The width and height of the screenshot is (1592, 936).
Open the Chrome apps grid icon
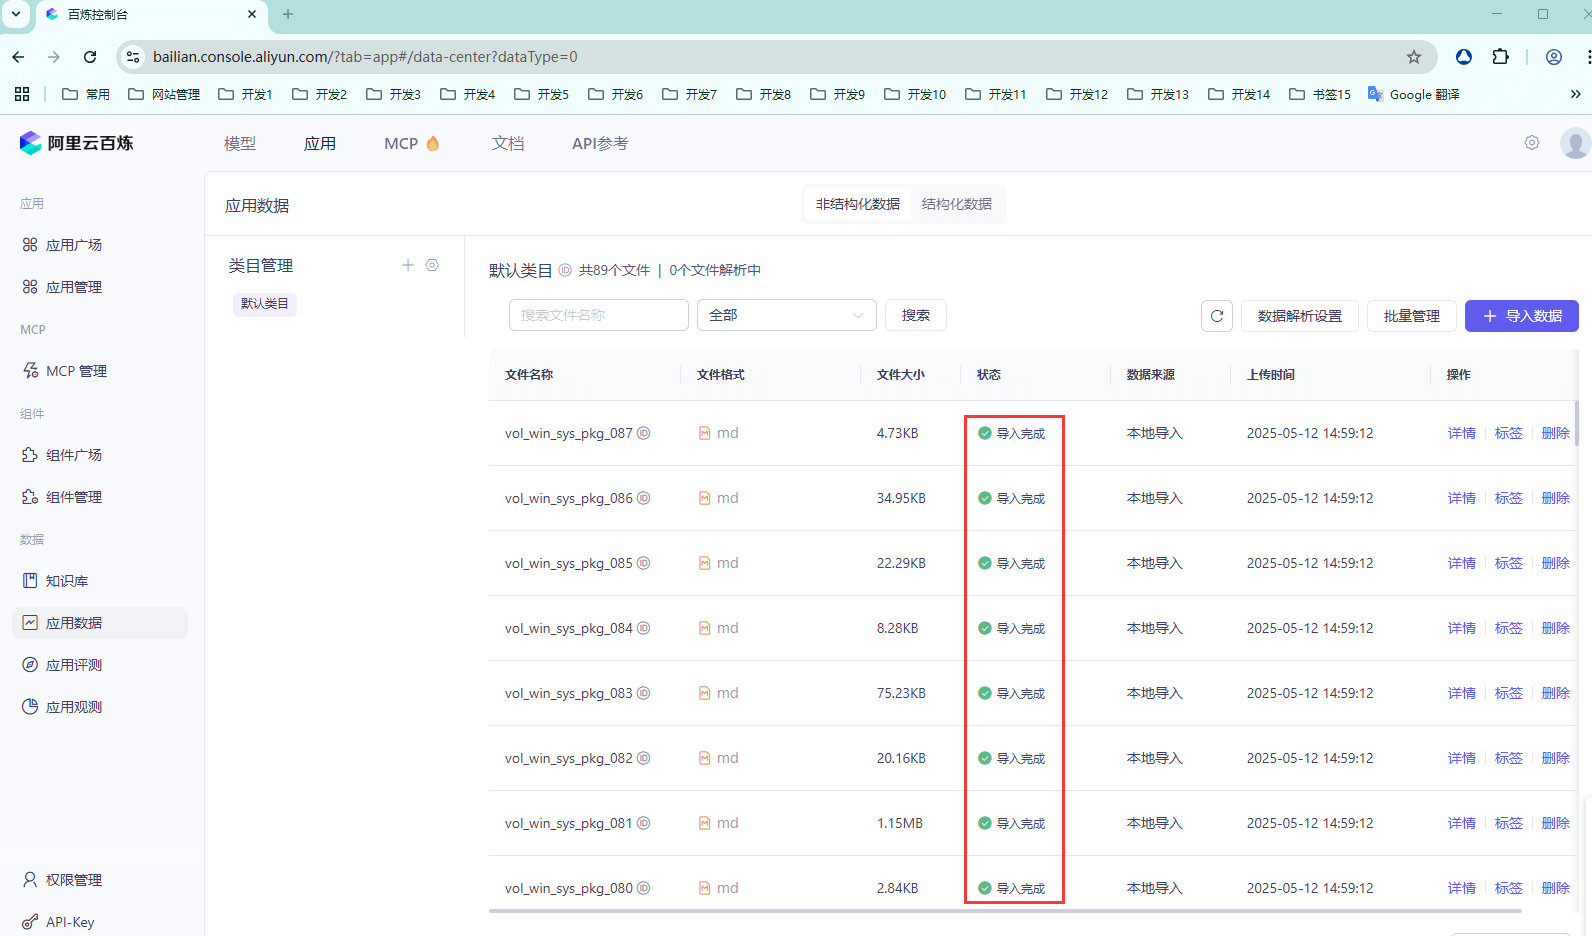click(x=22, y=94)
